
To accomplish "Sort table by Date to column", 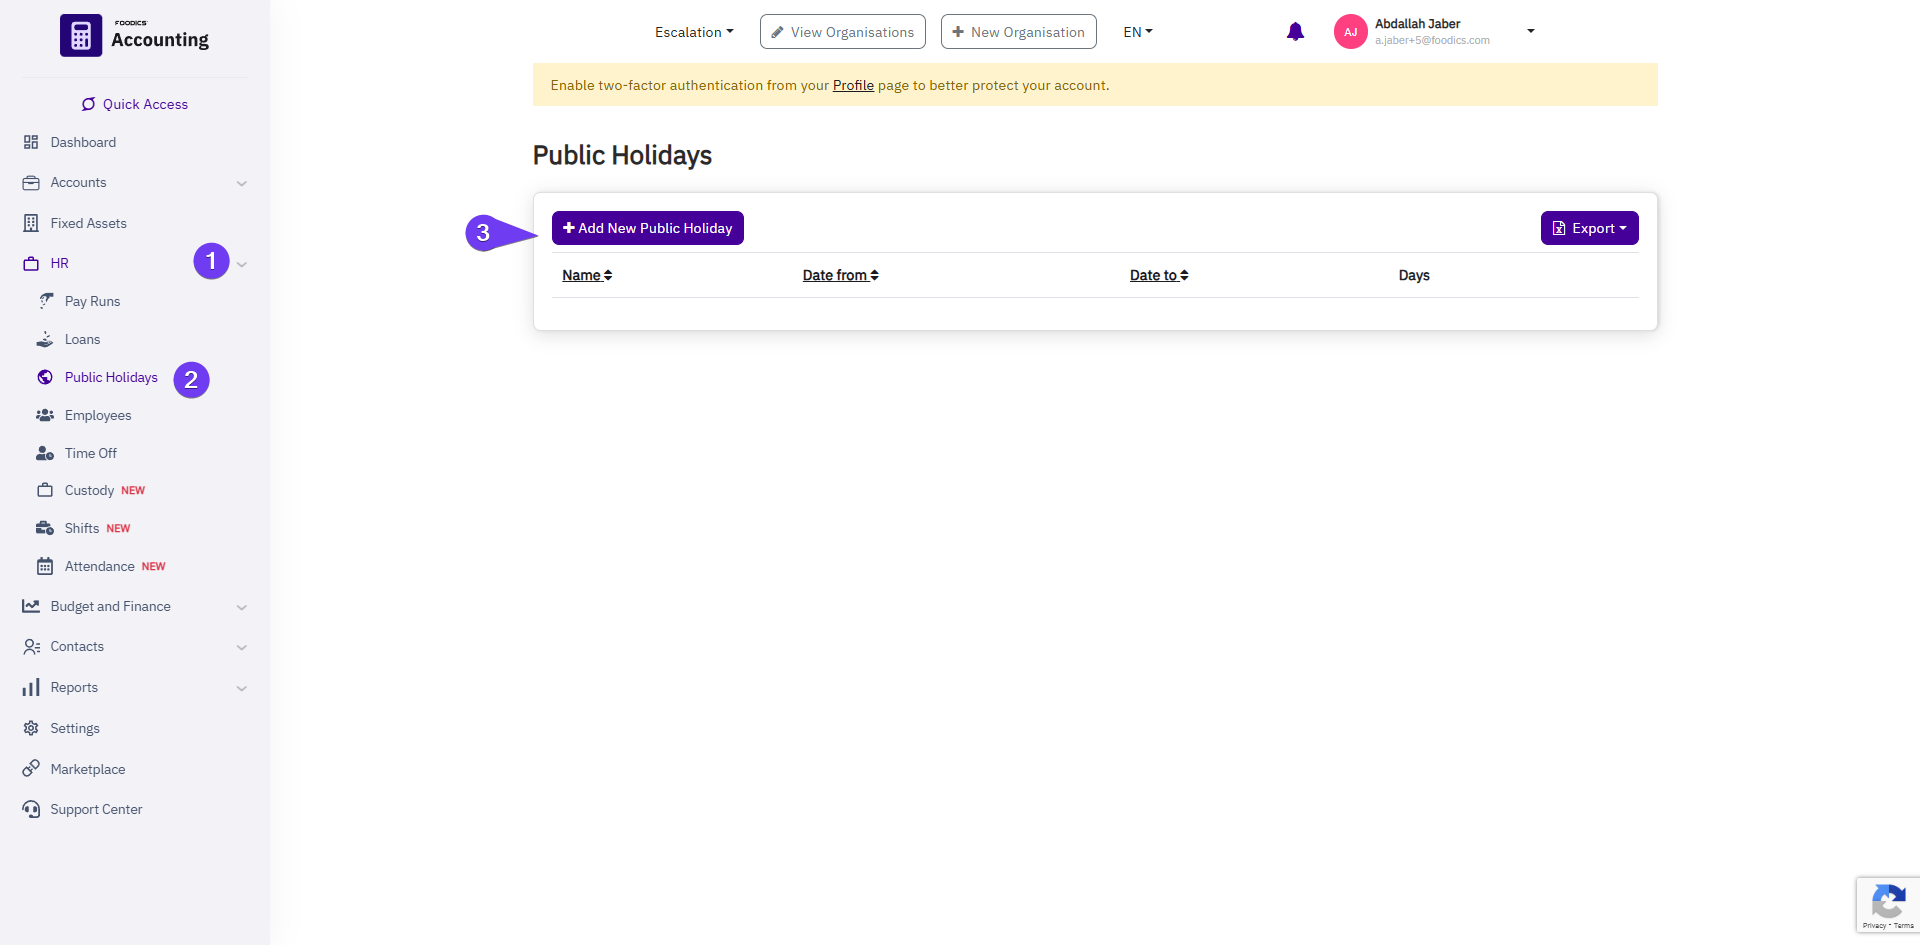I will (1159, 275).
